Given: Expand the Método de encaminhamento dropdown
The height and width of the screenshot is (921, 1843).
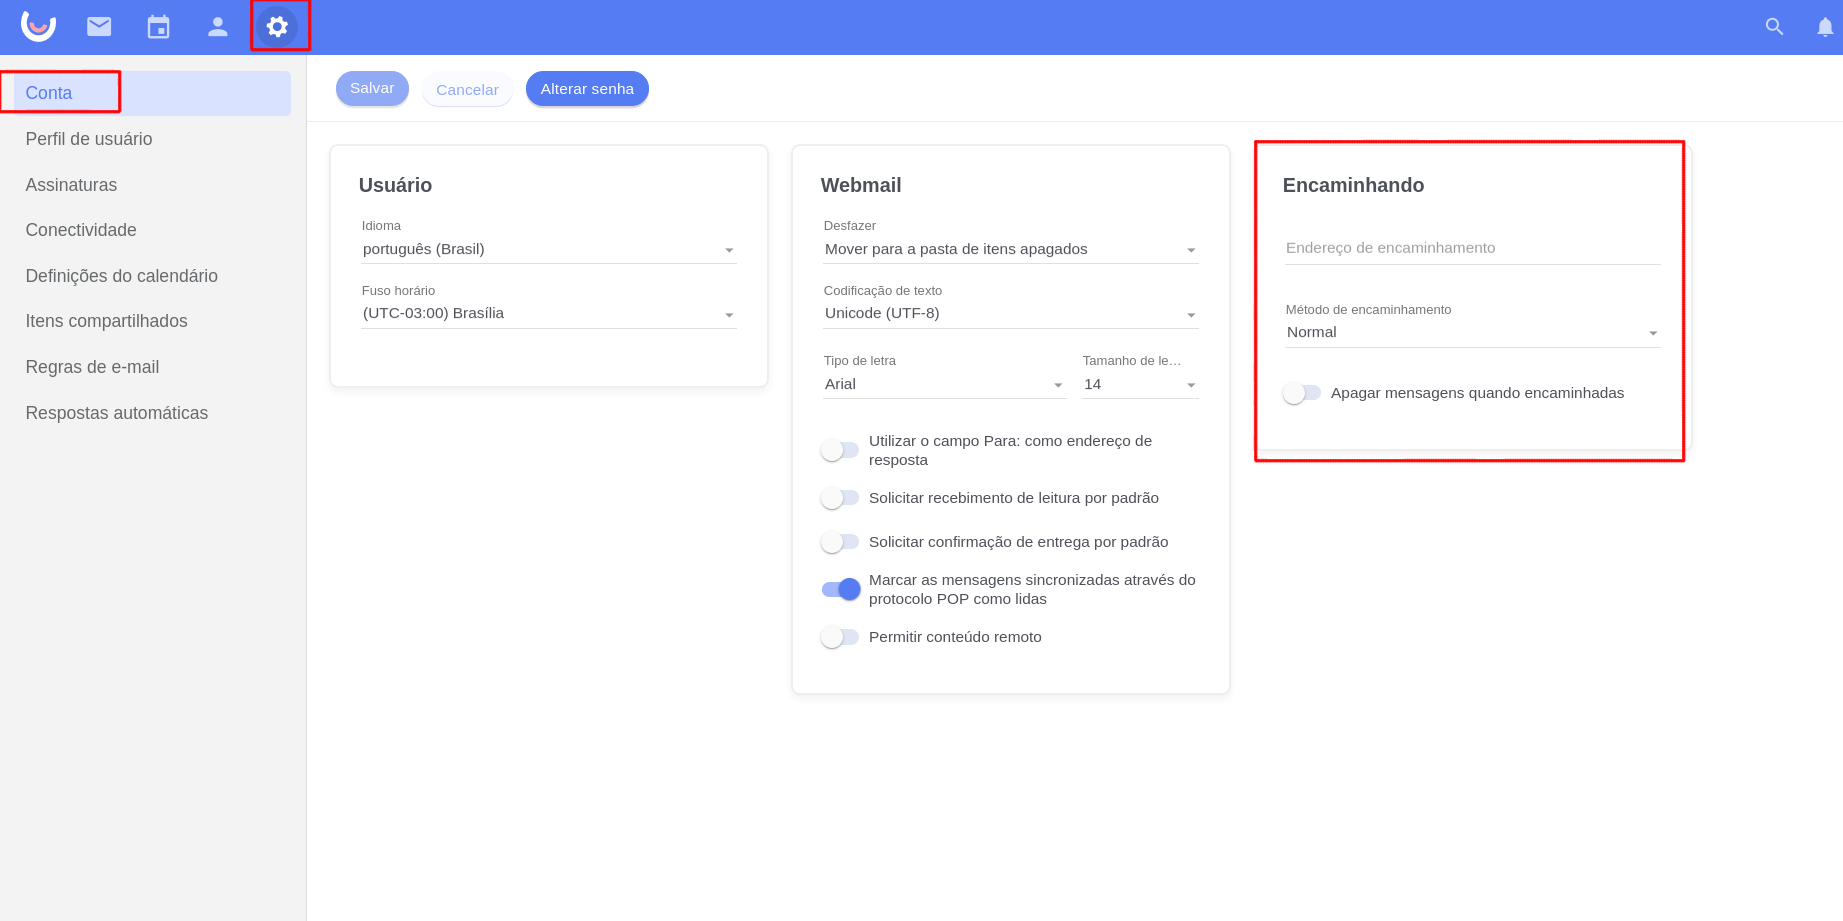Looking at the screenshot, I should click(x=1472, y=333).
